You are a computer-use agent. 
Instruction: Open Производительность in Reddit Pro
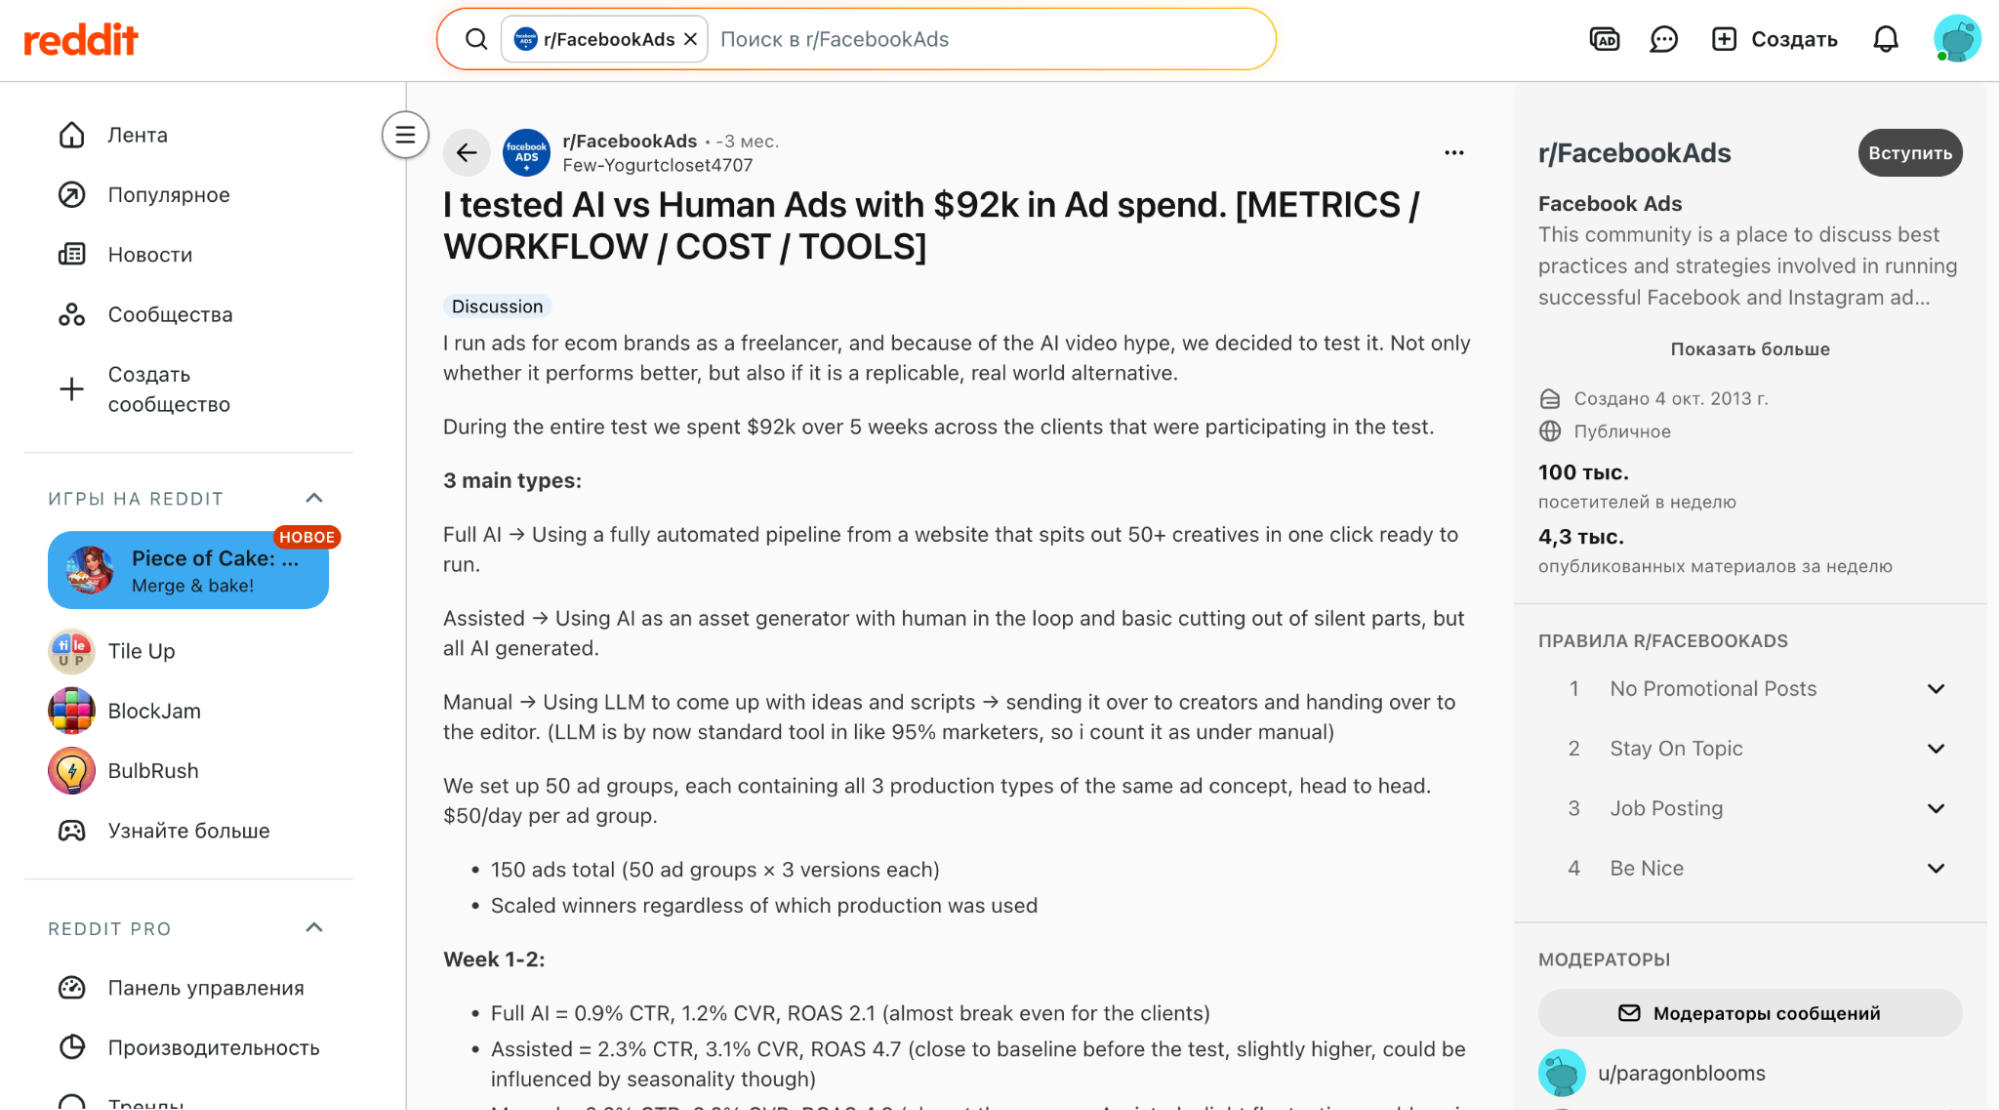[x=188, y=1048]
